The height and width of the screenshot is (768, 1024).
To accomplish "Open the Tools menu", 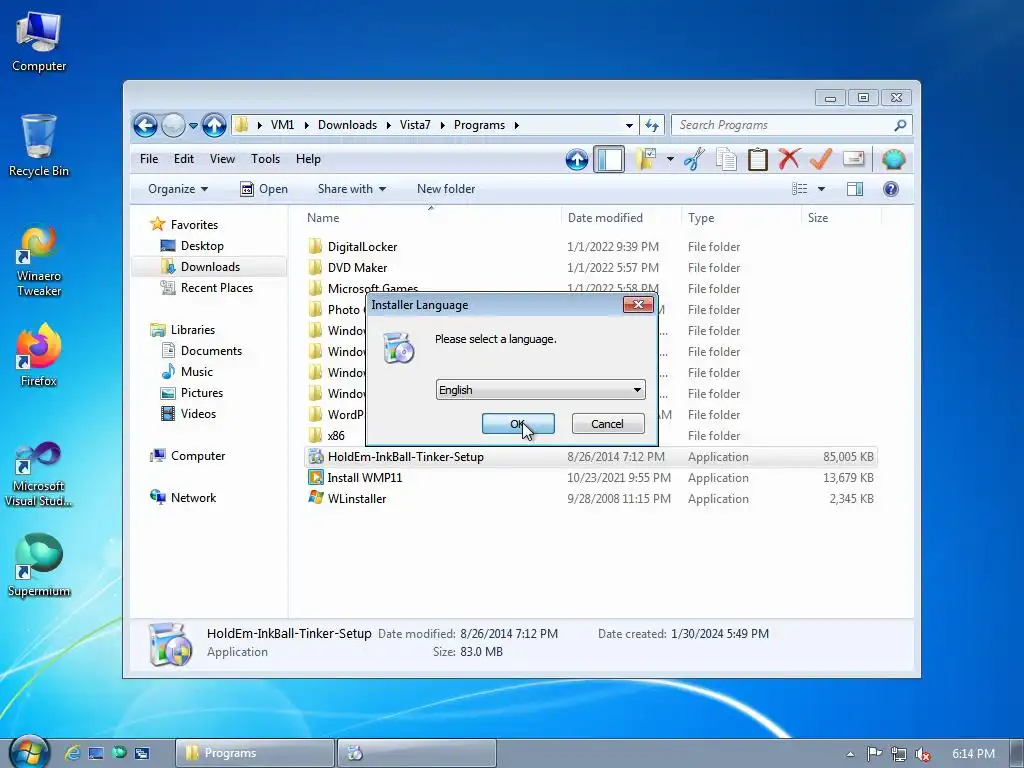I will [265, 159].
